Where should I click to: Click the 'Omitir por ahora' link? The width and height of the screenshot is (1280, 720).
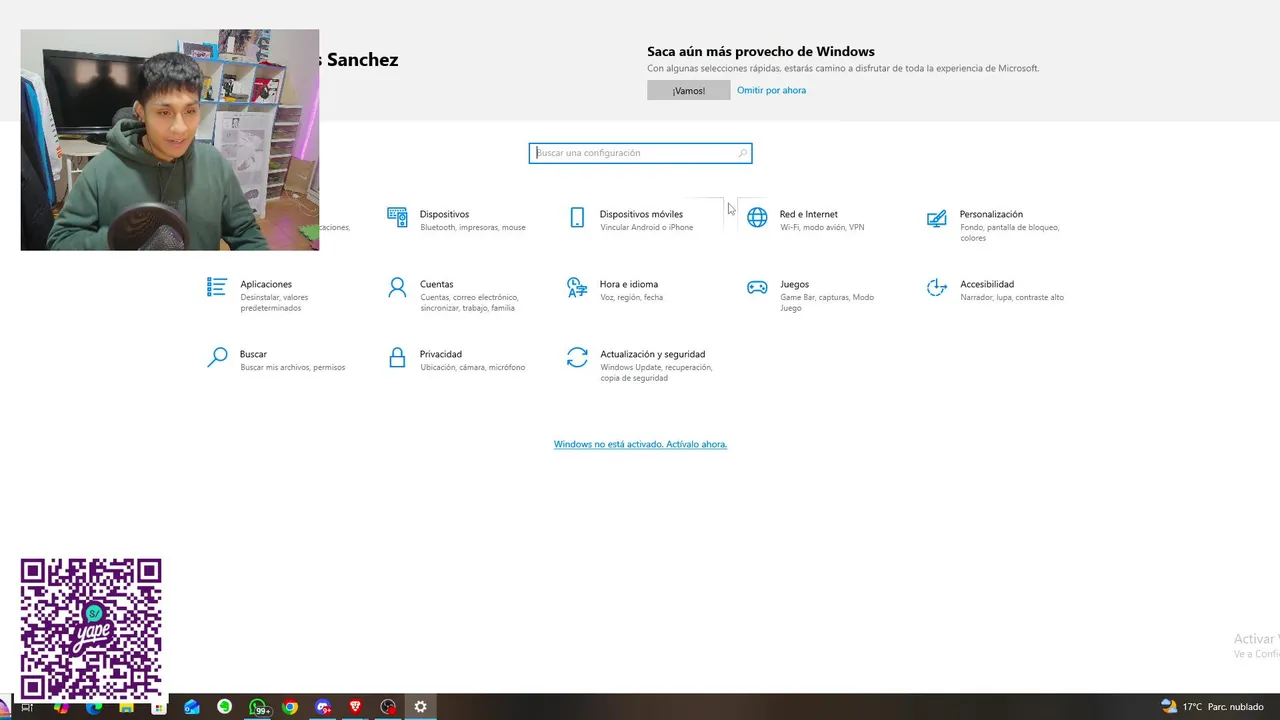coord(771,90)
